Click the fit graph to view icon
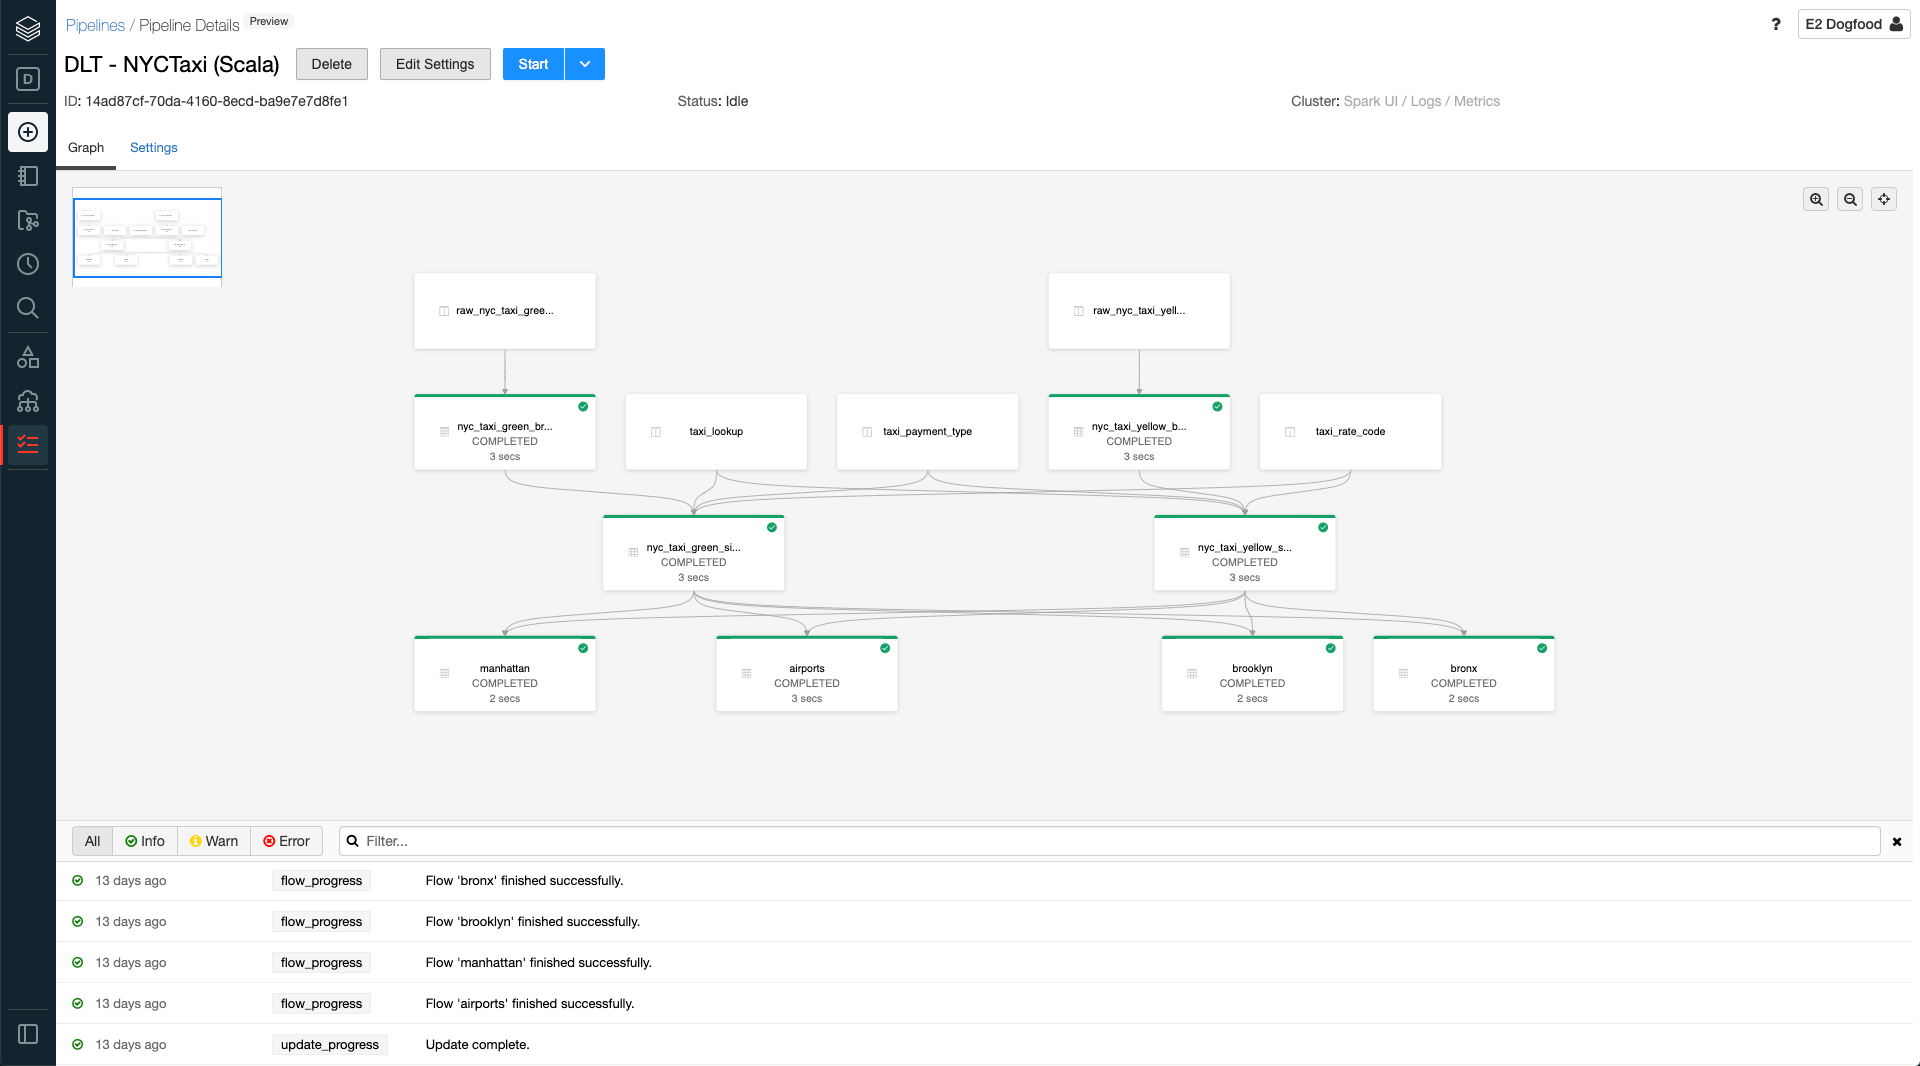Image resolution: width=1920 pixels, height=1066 pixels. coord(1884,200)
